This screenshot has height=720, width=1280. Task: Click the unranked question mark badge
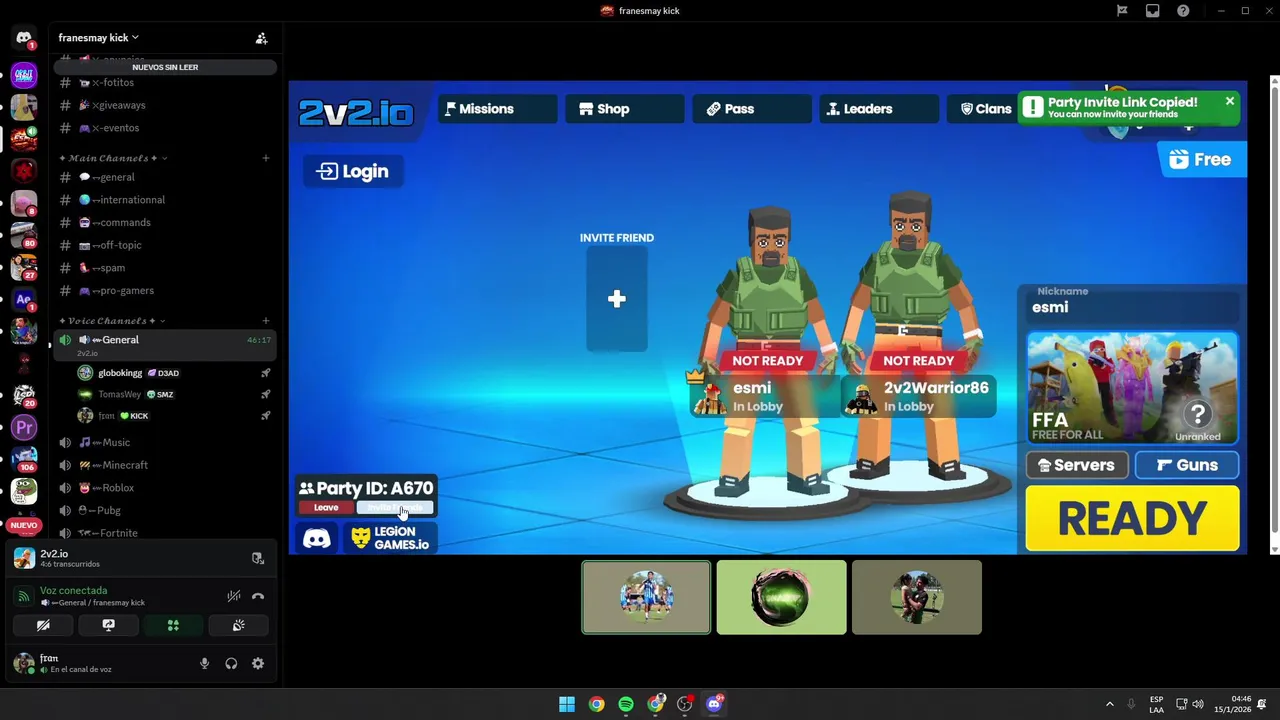point(1198,413)
